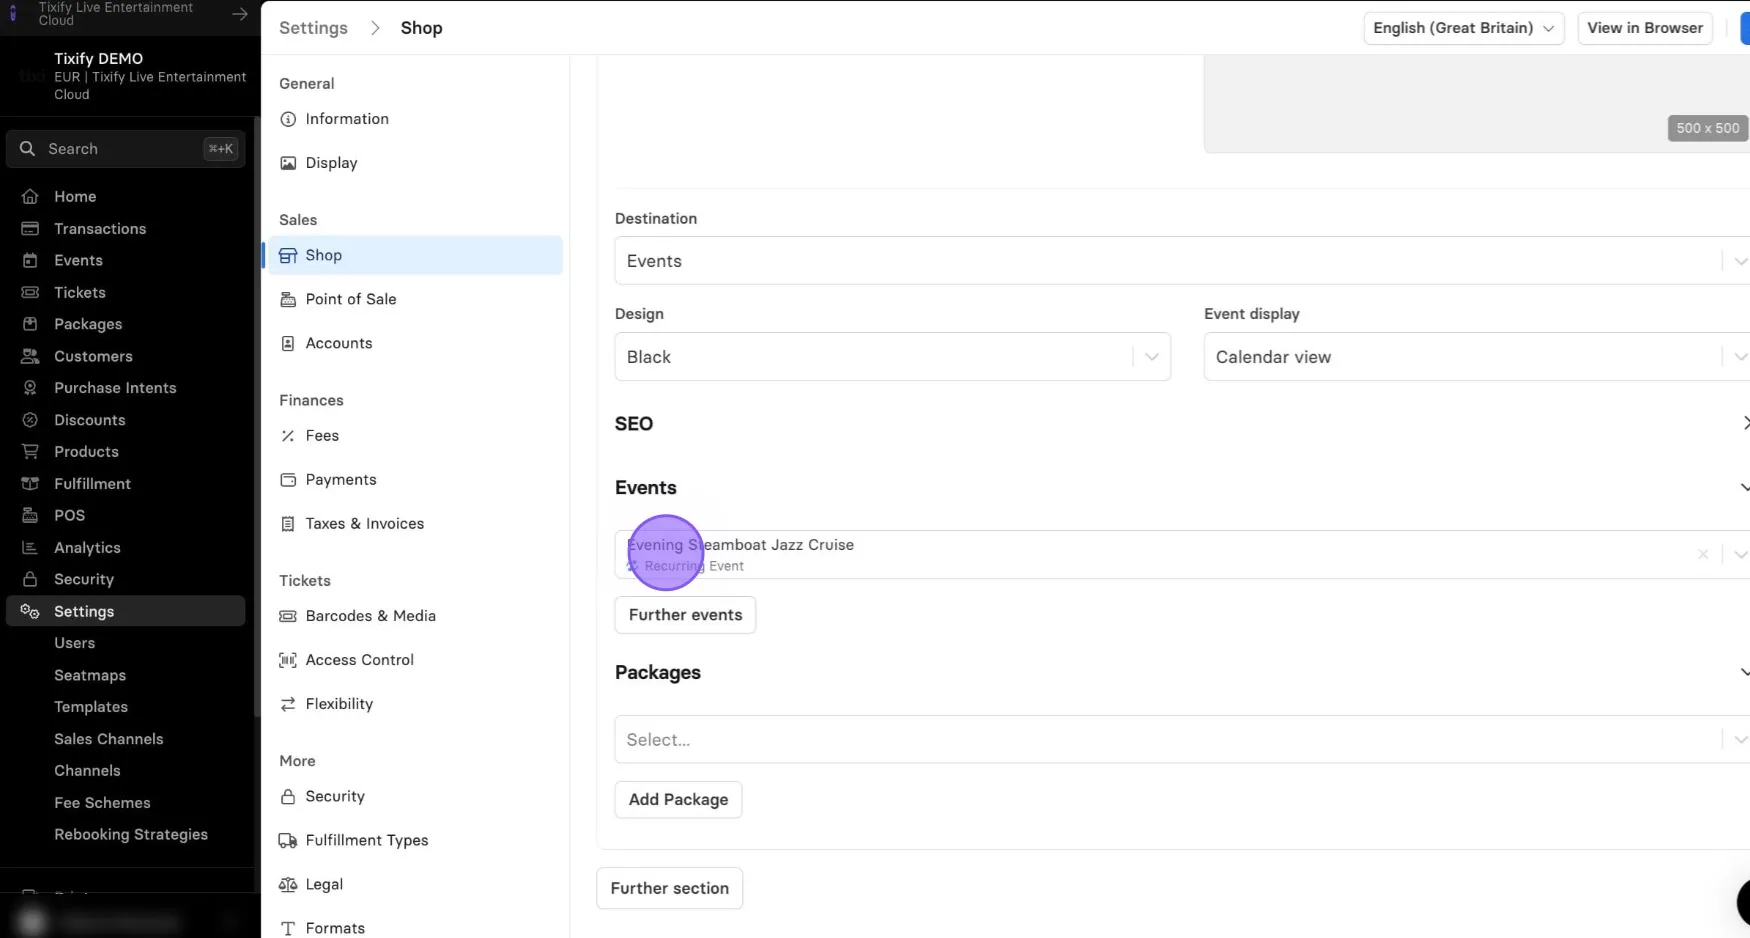This screenshot has width=1750, height=938.
Task: Open Sales Channels under Settings
Action: (108, 739)
